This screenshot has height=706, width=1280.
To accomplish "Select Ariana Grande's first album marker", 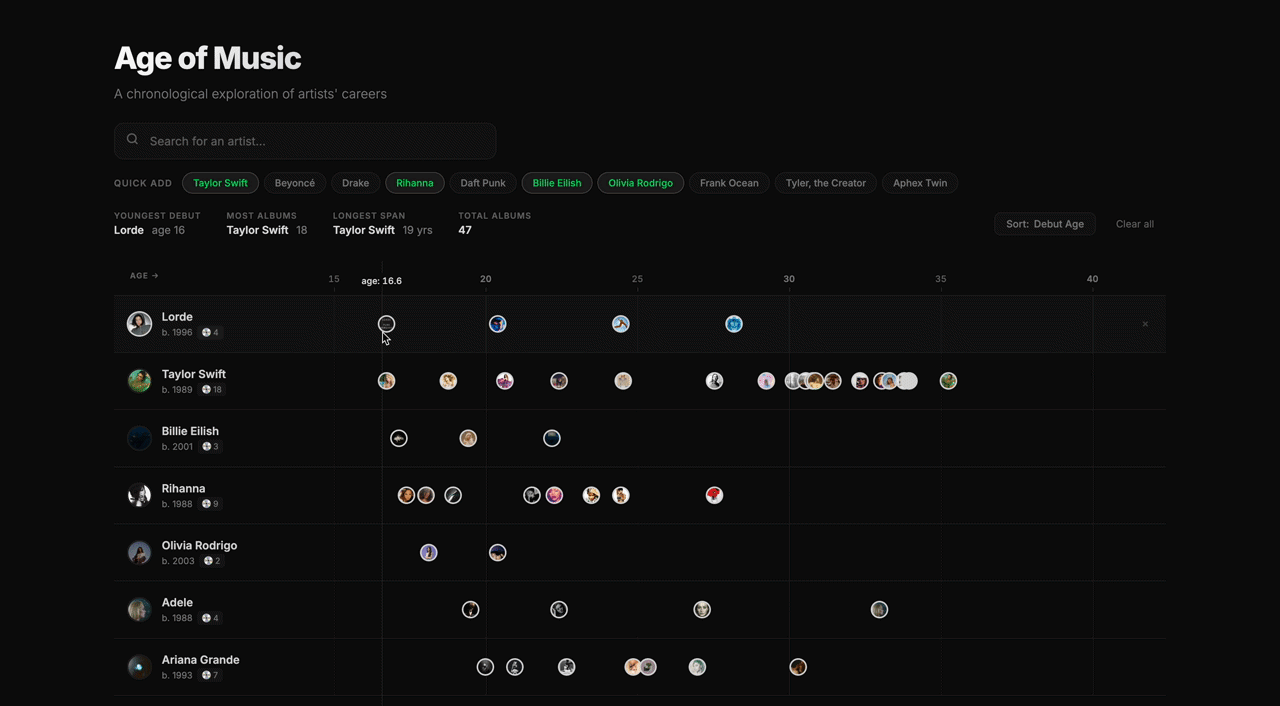I will (x=485, y=667).
